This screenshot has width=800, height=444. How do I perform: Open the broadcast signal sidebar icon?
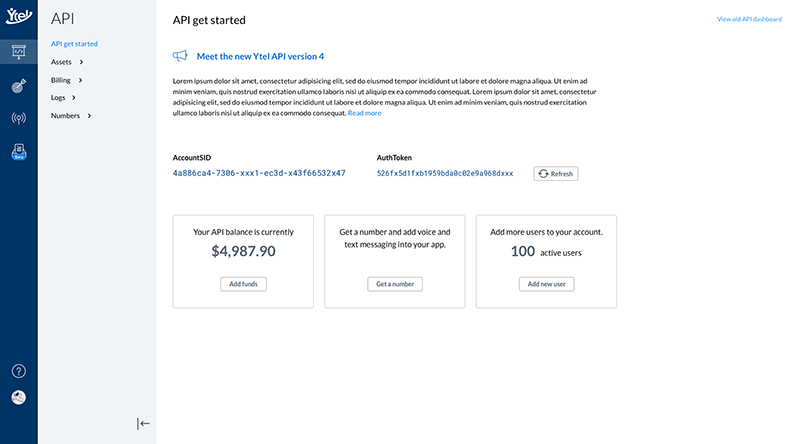tap(18, 118)
